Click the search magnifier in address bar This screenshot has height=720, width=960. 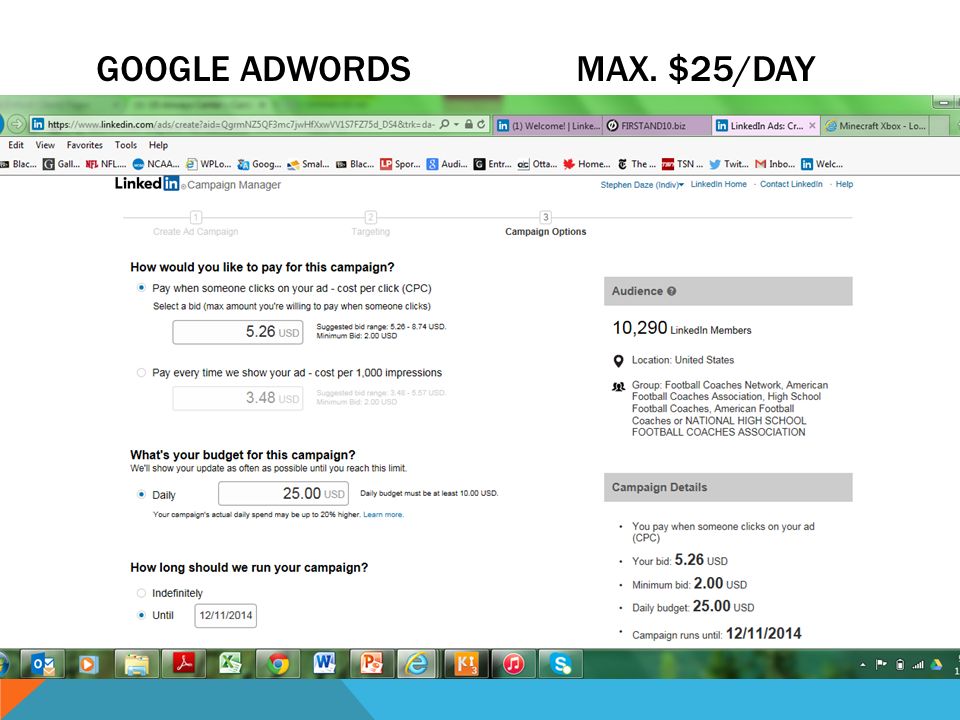point(445,124)
